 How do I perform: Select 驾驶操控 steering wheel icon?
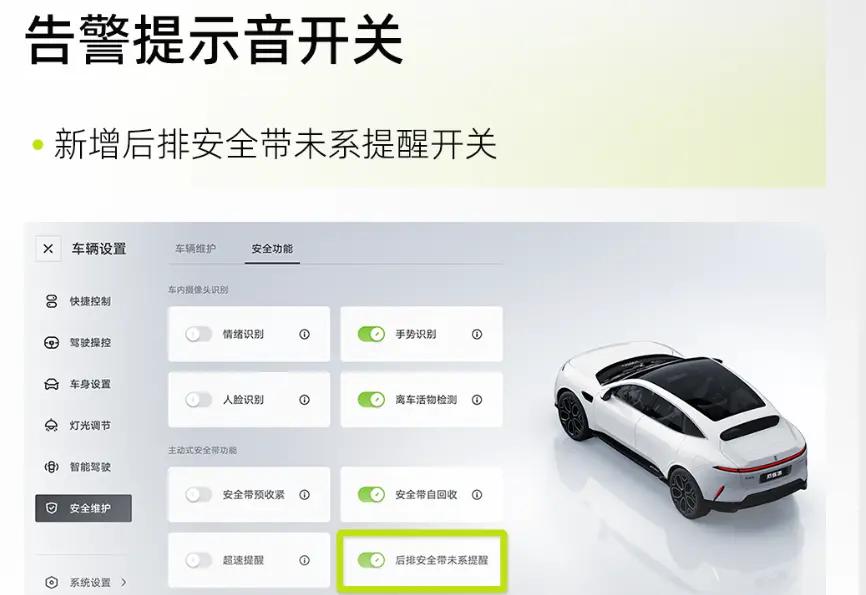(51, 343)
